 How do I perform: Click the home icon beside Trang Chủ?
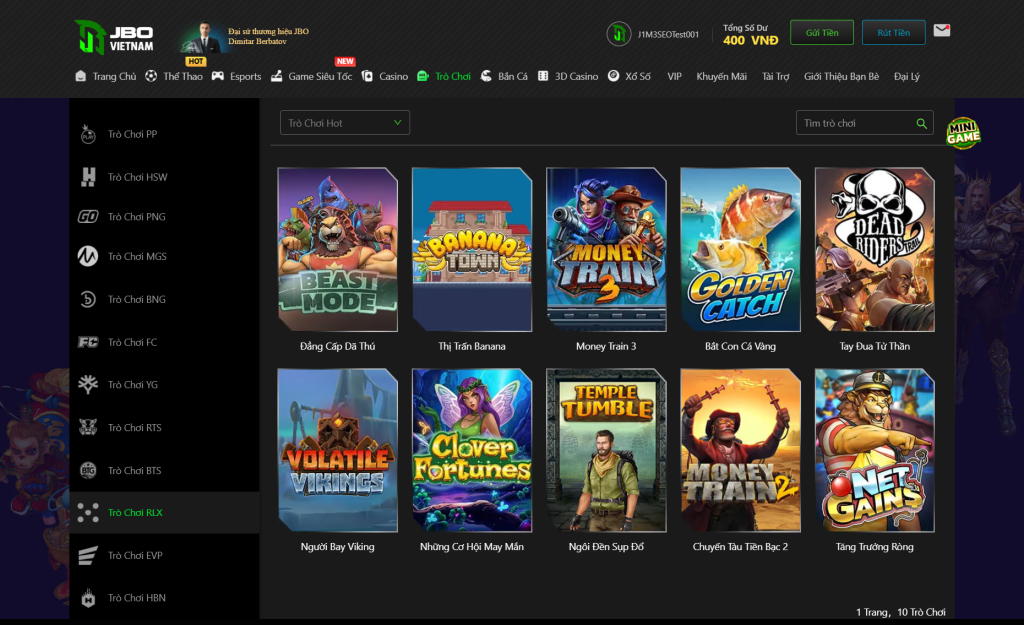80,76
